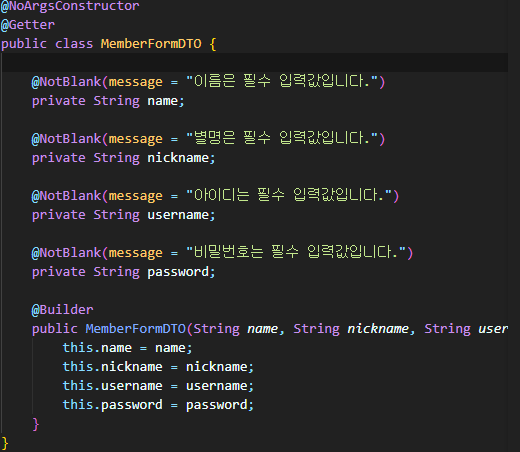The width and height of the screenshot is (520, 452).
Task: Click the yellow closing brace of class
Action: pyautogui.click(x=5, y=443)
